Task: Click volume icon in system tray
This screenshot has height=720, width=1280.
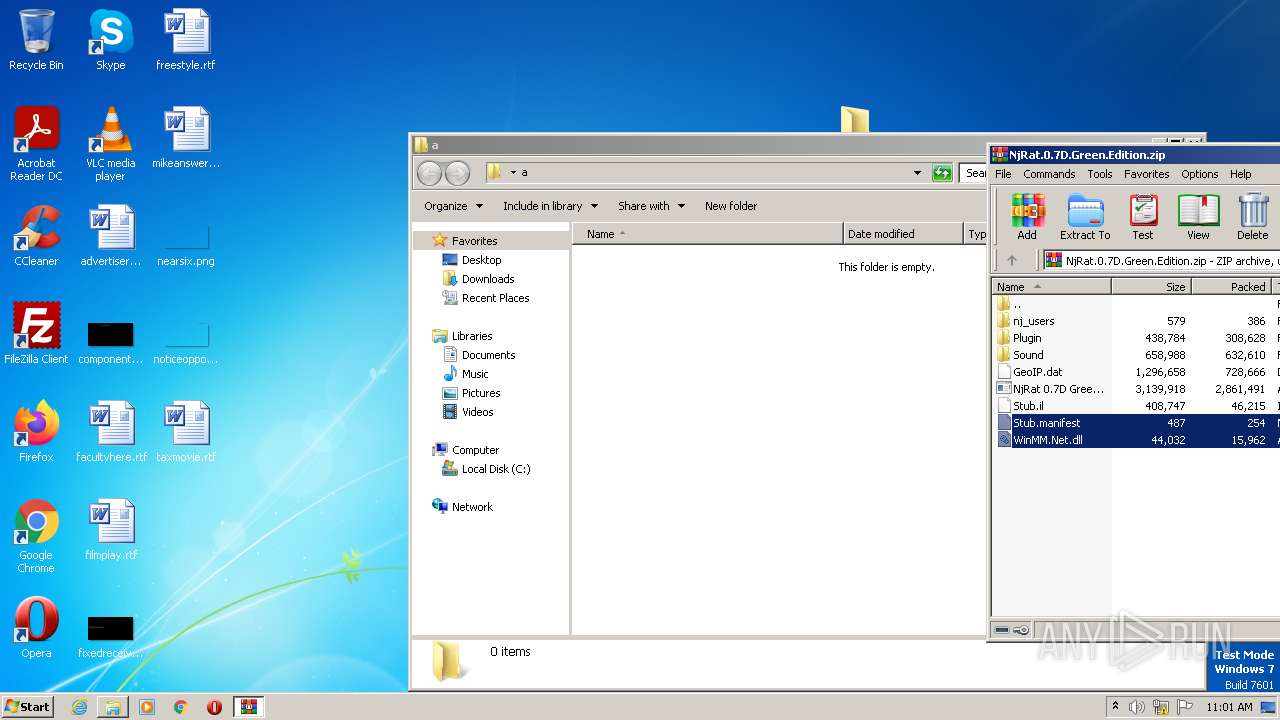Action: (1137, 707)
